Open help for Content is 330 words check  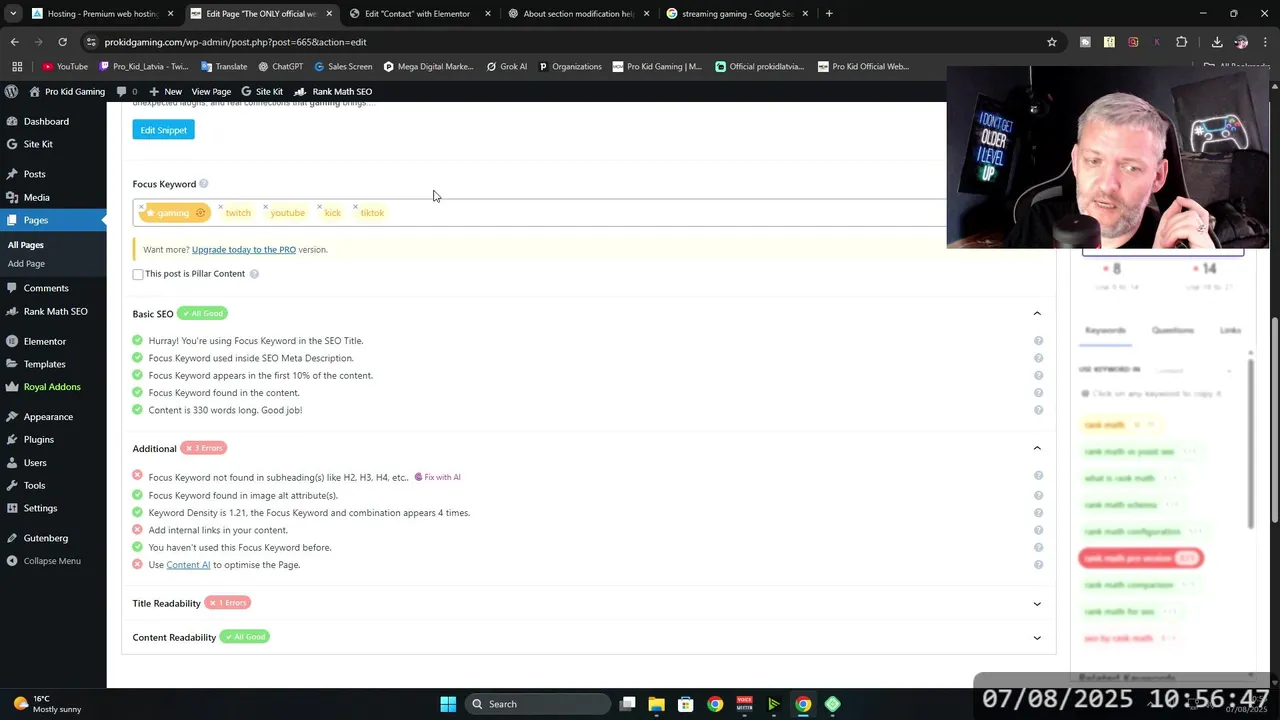tap(1038, 410)
